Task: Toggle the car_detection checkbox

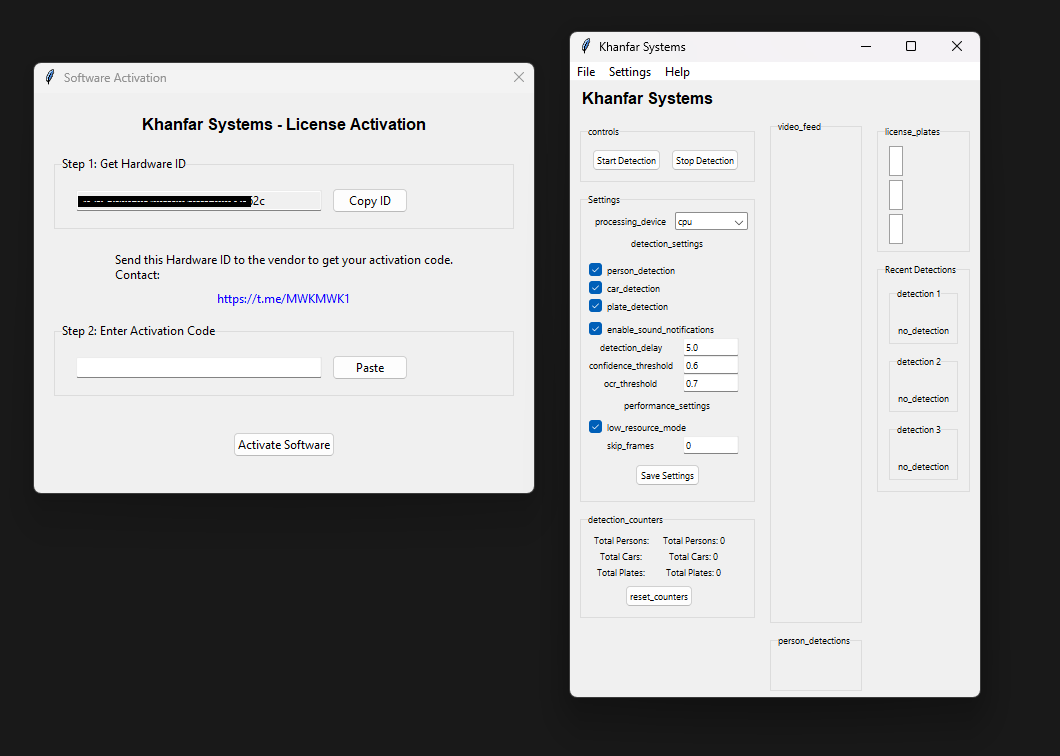Action: tap(596, 288)
